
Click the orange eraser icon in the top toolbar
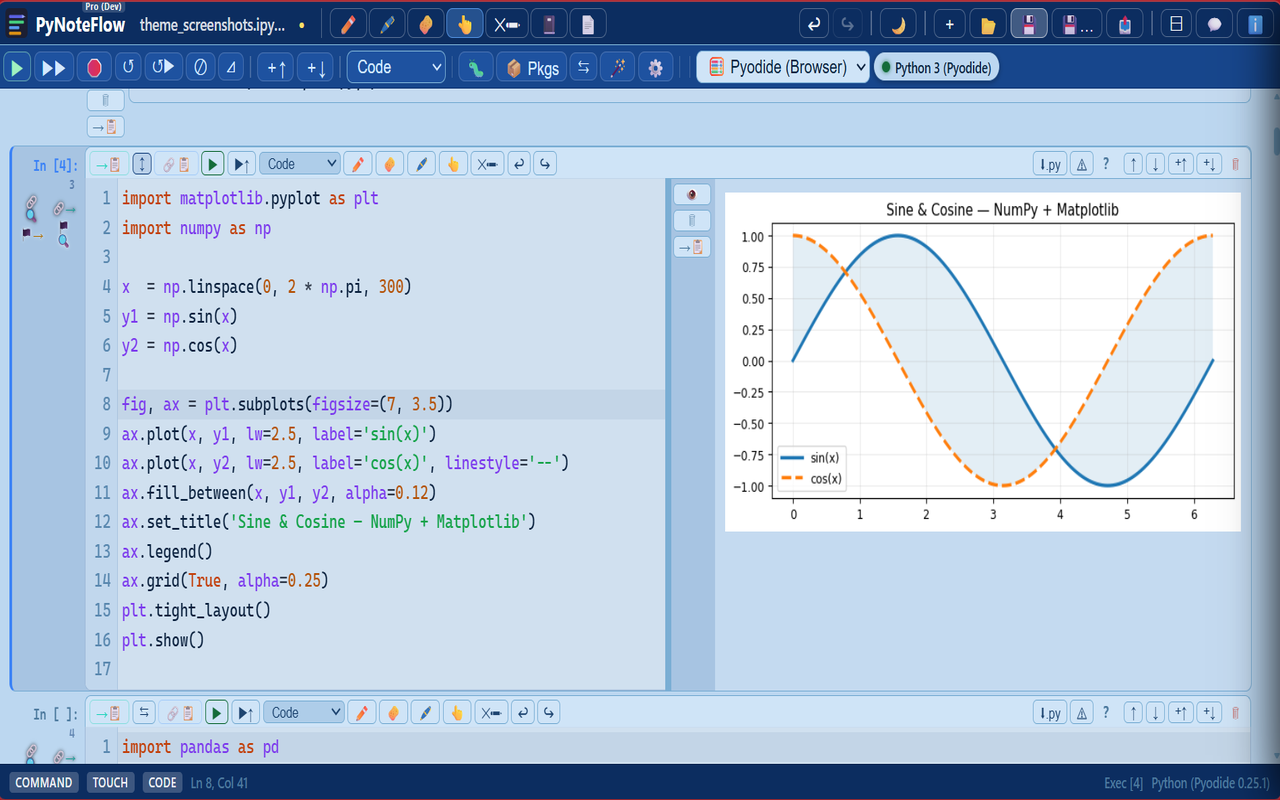point(425,24)
